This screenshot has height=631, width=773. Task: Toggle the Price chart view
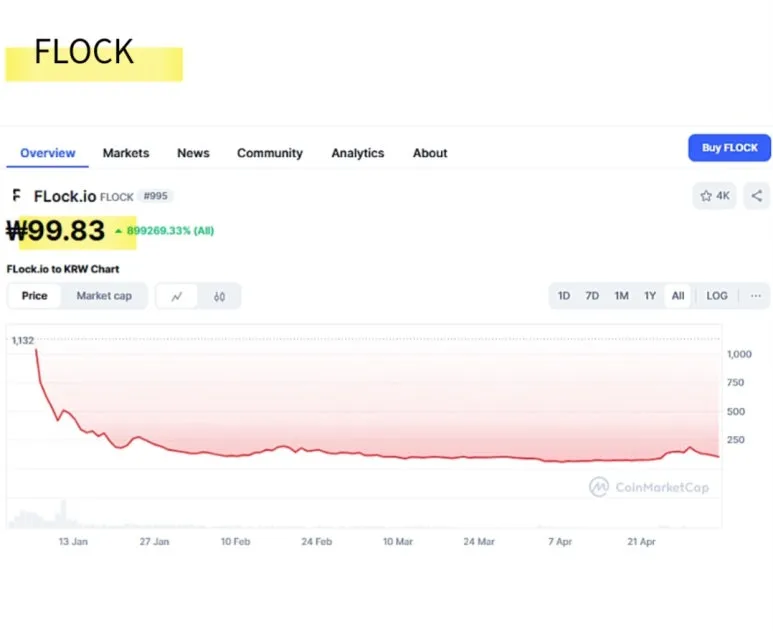coord(35,296)
